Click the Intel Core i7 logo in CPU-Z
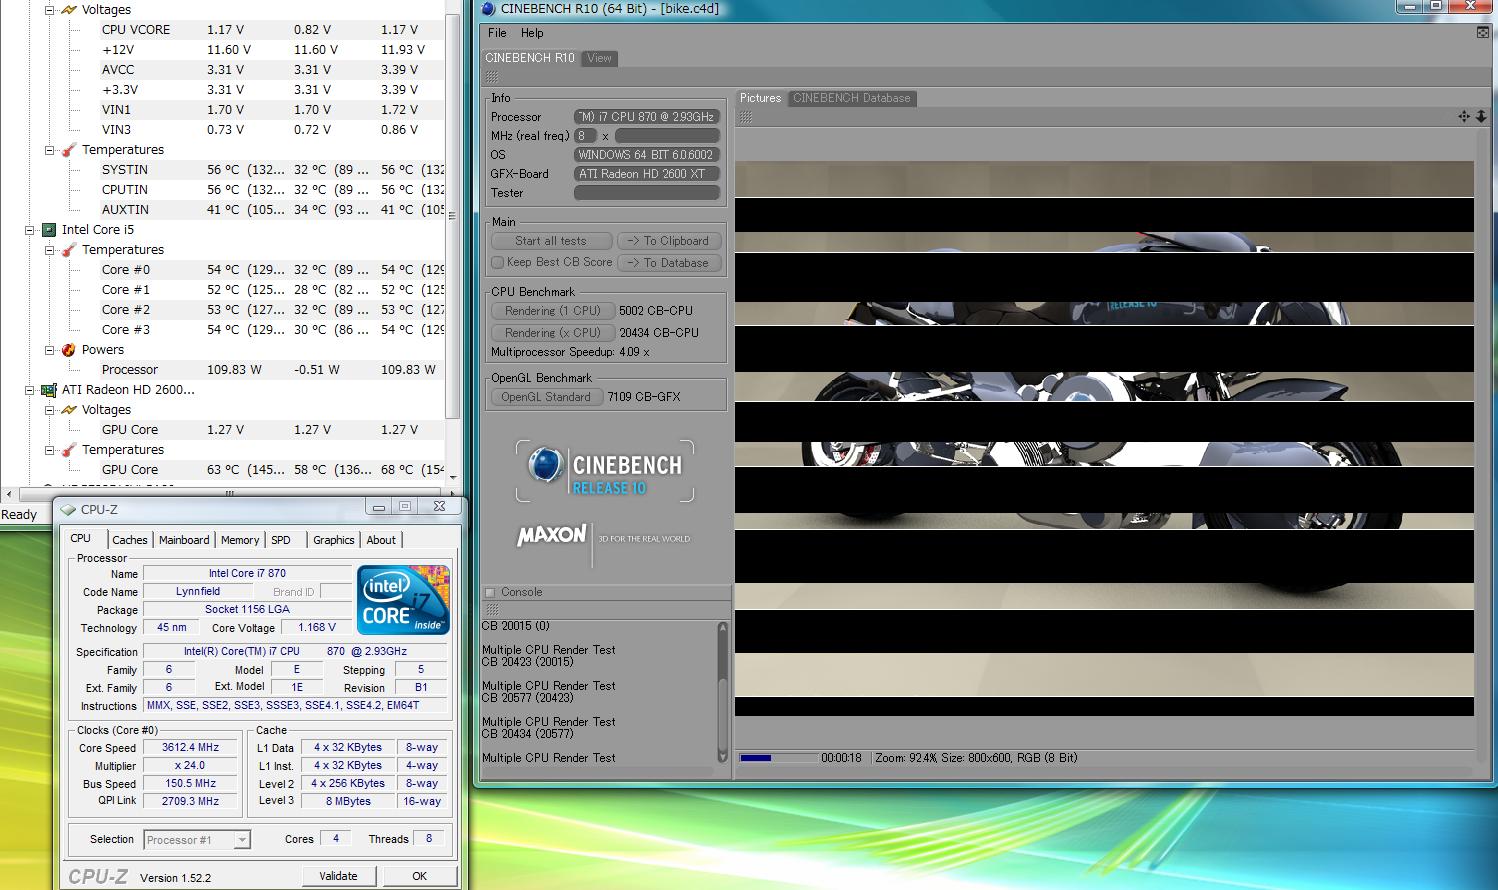 (x=403, y=600)
